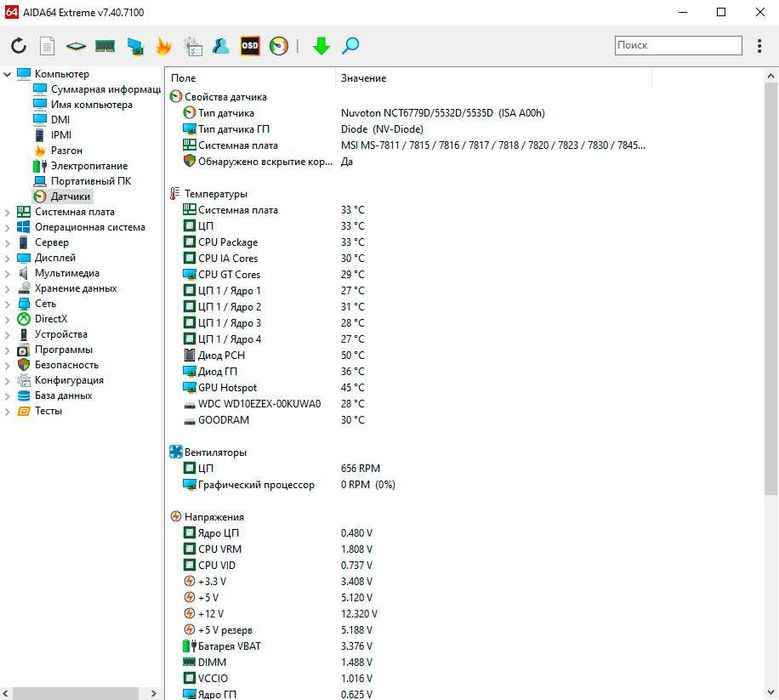Collapse the Компьютер tree node

7,74
